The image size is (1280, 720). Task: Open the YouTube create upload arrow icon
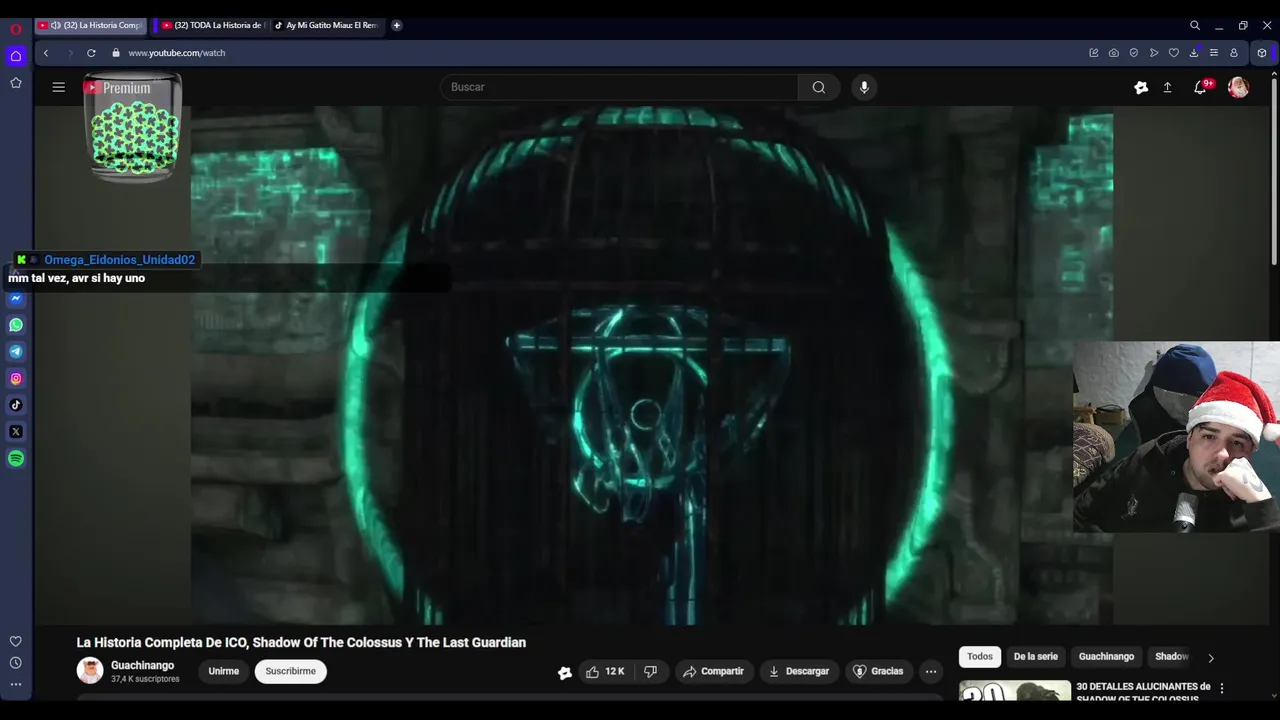tap(1167, 88)
